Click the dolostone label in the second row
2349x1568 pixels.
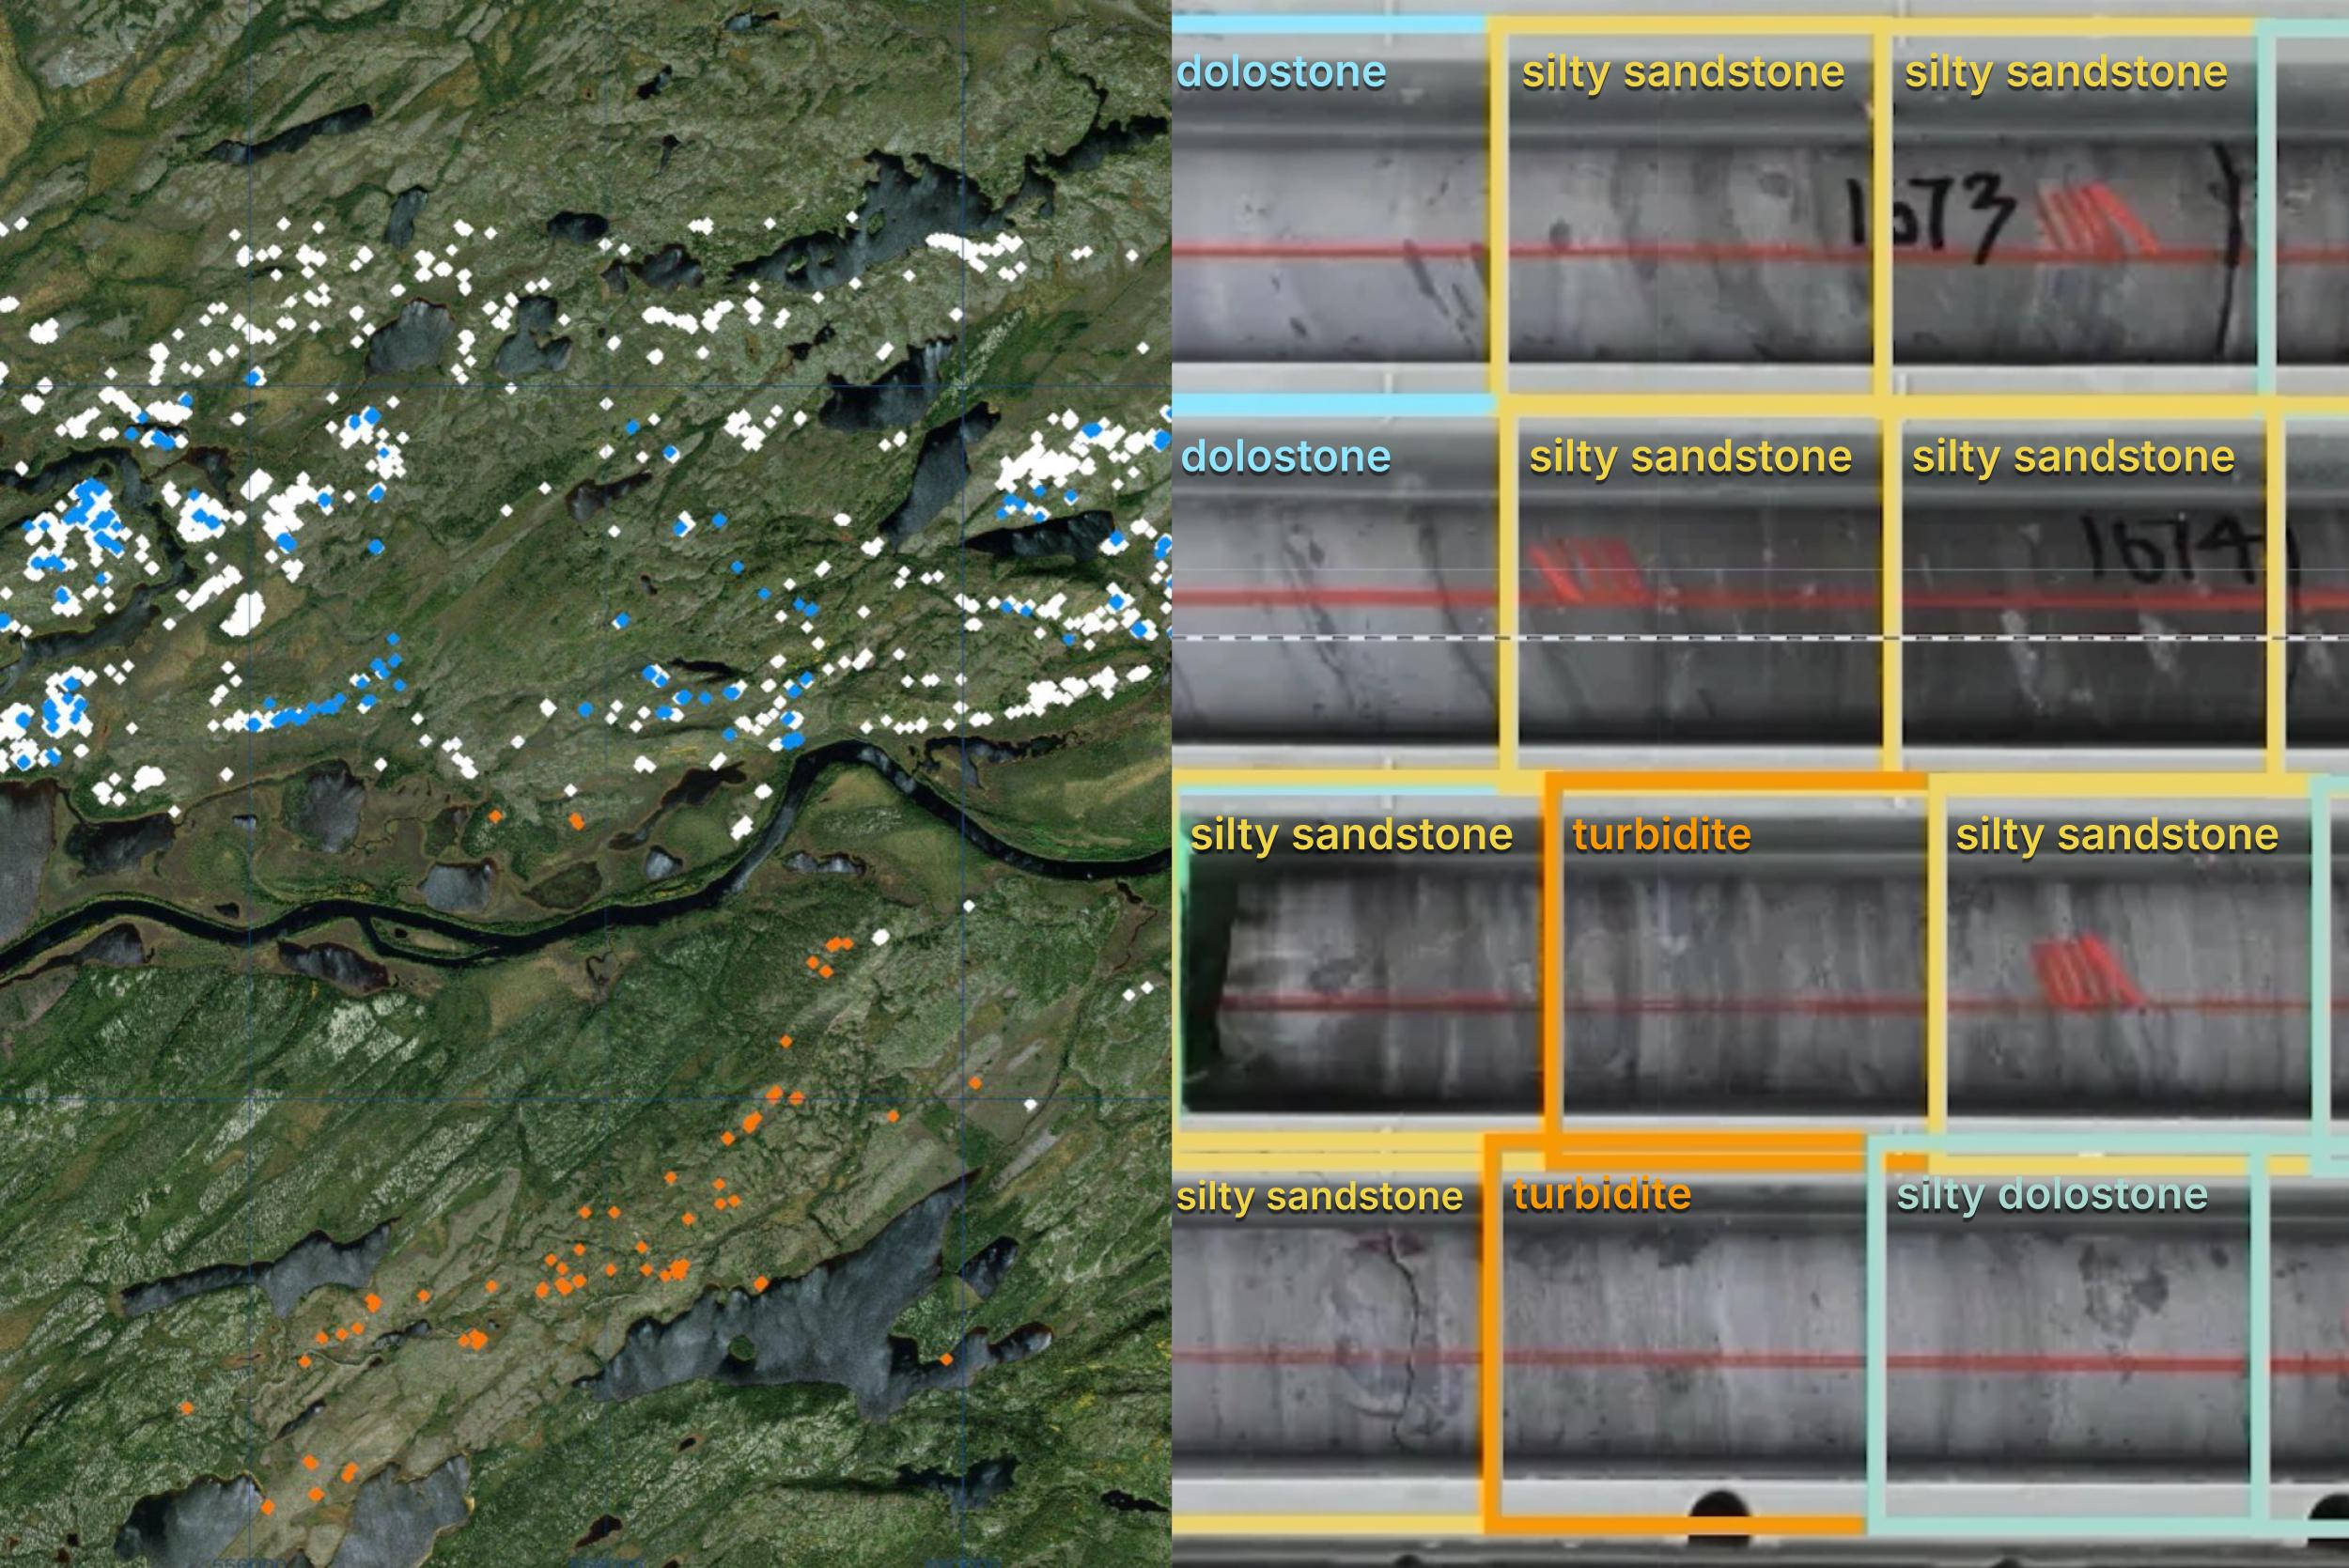click(x=1286, y=457)
